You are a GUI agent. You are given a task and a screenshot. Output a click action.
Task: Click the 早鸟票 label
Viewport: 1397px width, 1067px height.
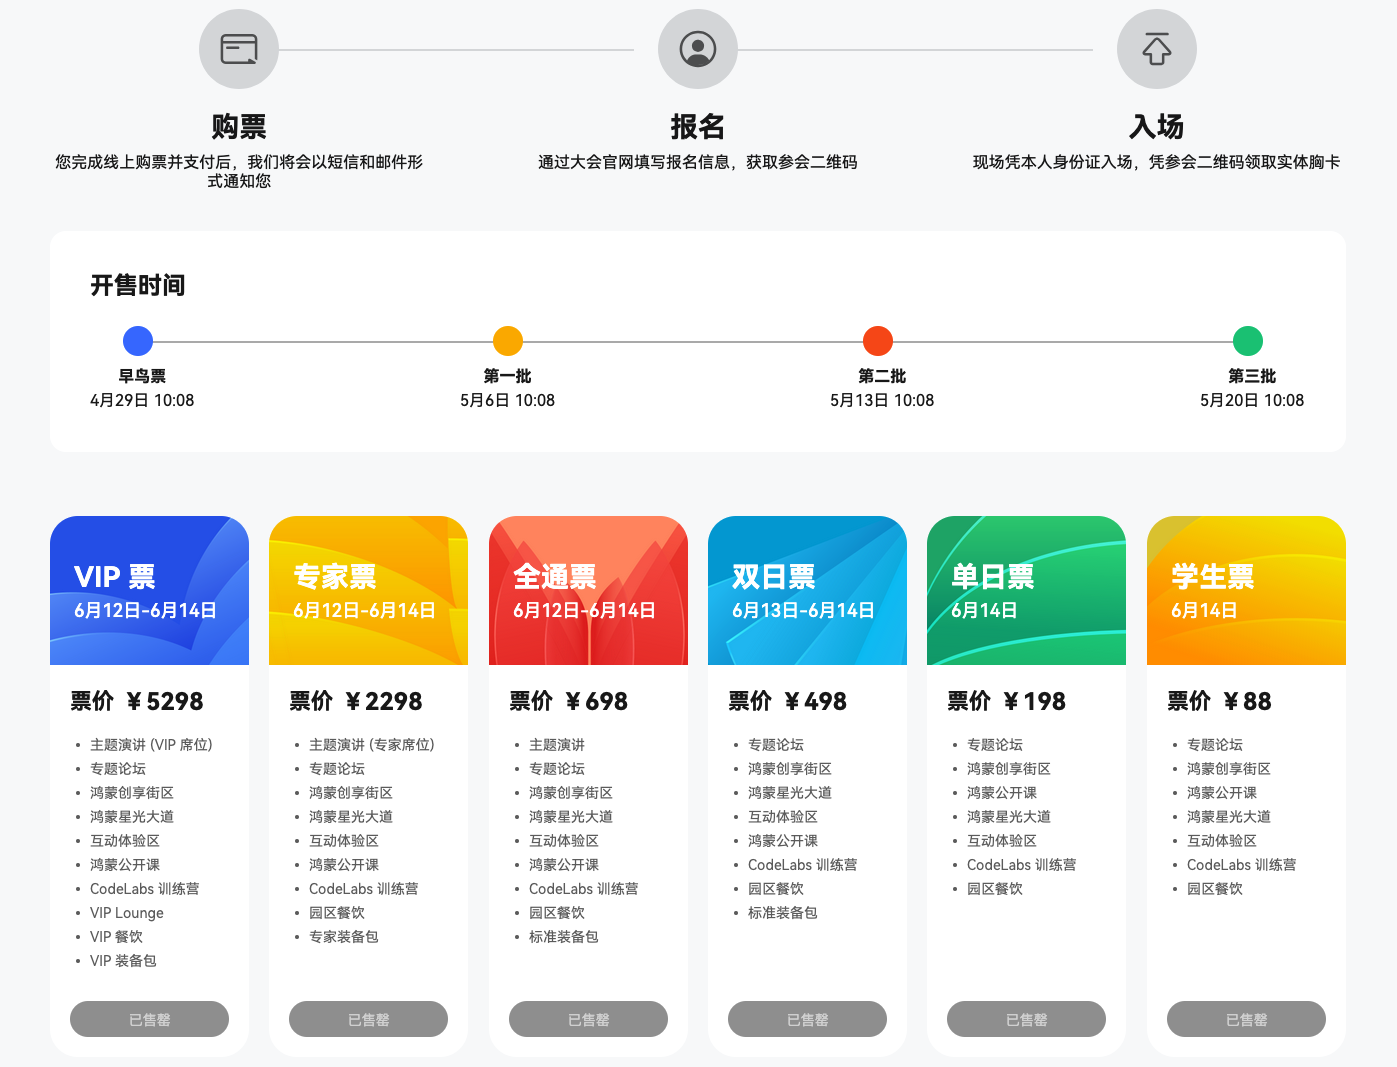coord(142,376)
